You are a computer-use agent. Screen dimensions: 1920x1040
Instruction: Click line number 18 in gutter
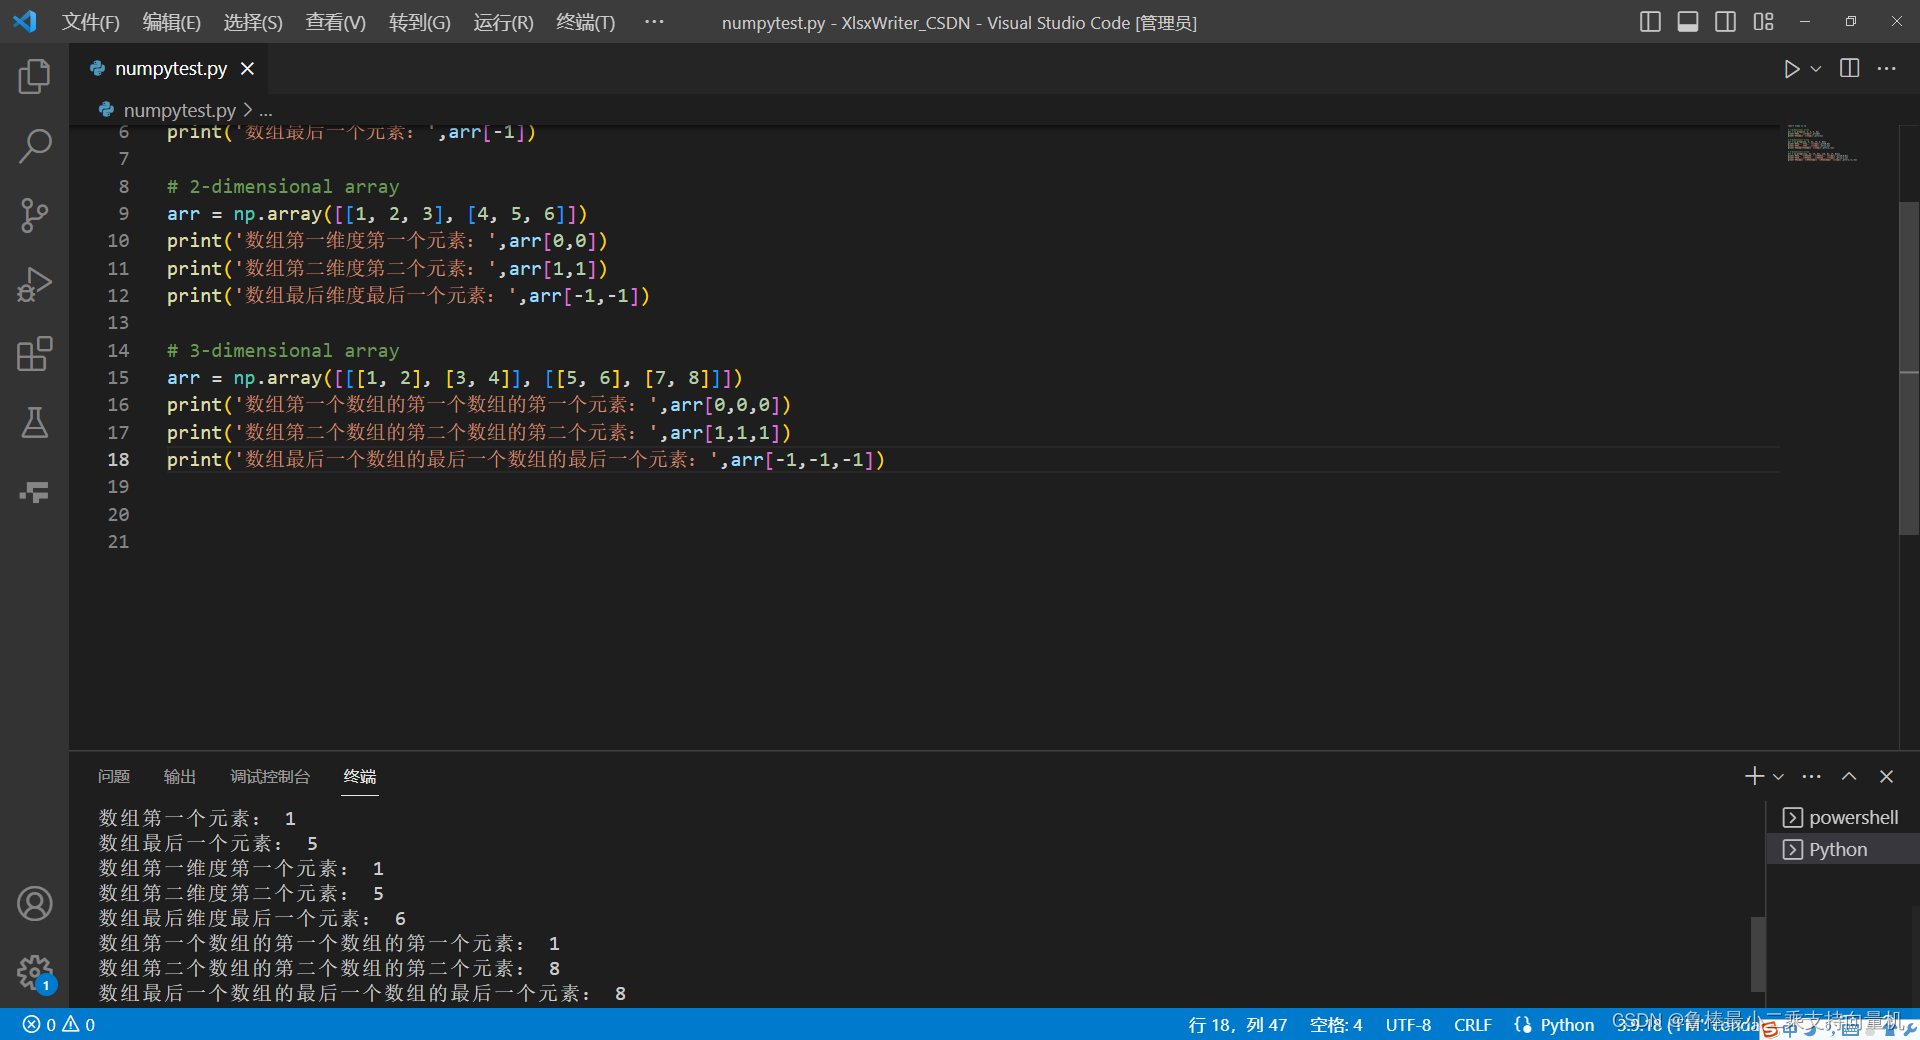pyautogui.click(x=118, y=459)
